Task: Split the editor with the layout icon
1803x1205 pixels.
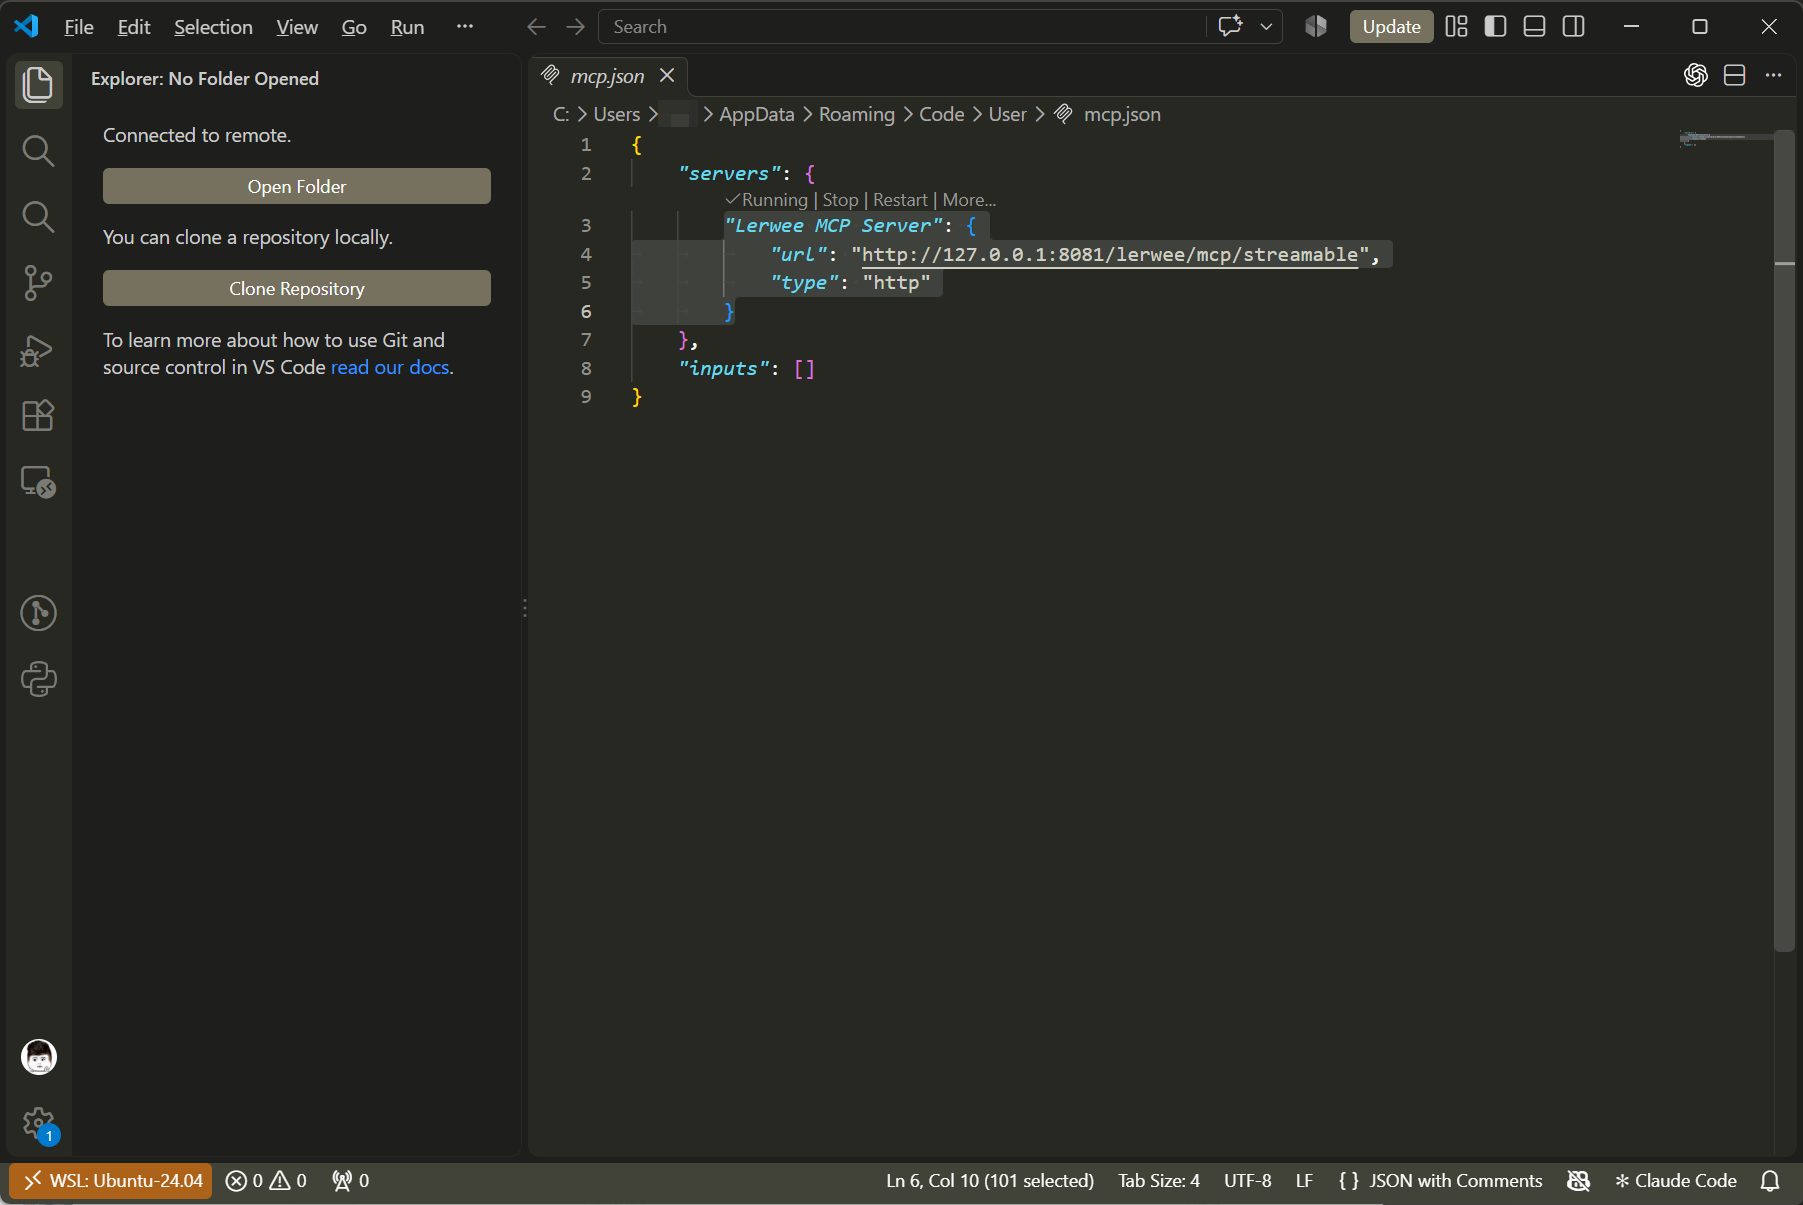Action: point(1735,75)
